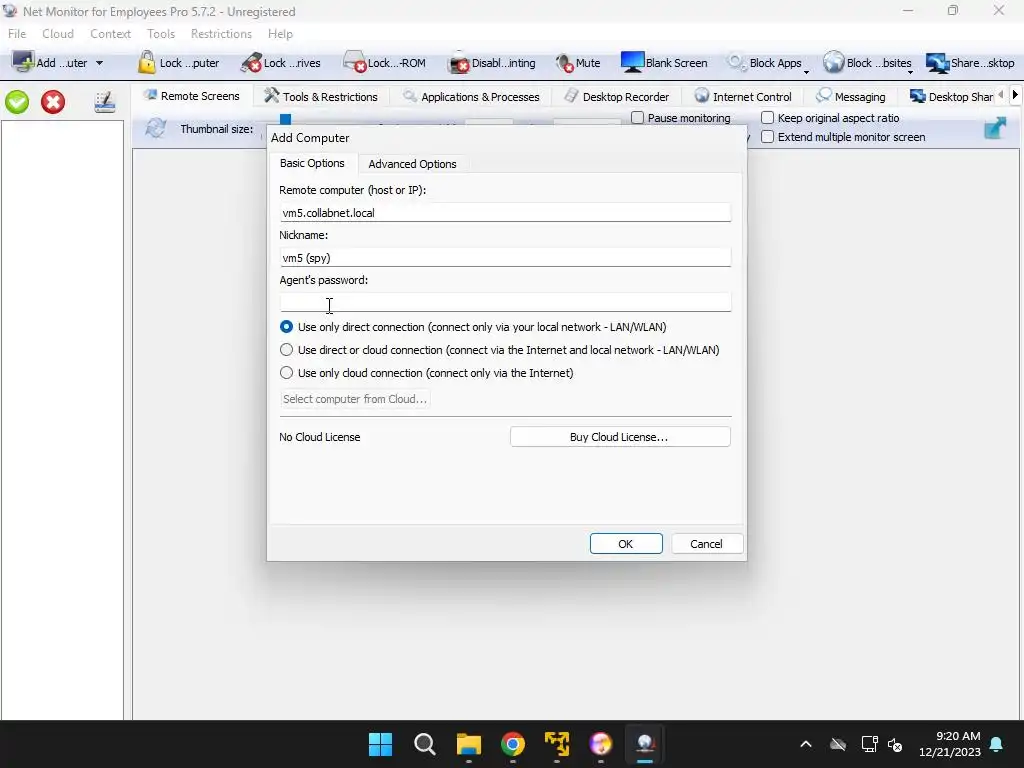Open the Help menu
This screenshot has height=768, width=1024.
click(280, 33)
